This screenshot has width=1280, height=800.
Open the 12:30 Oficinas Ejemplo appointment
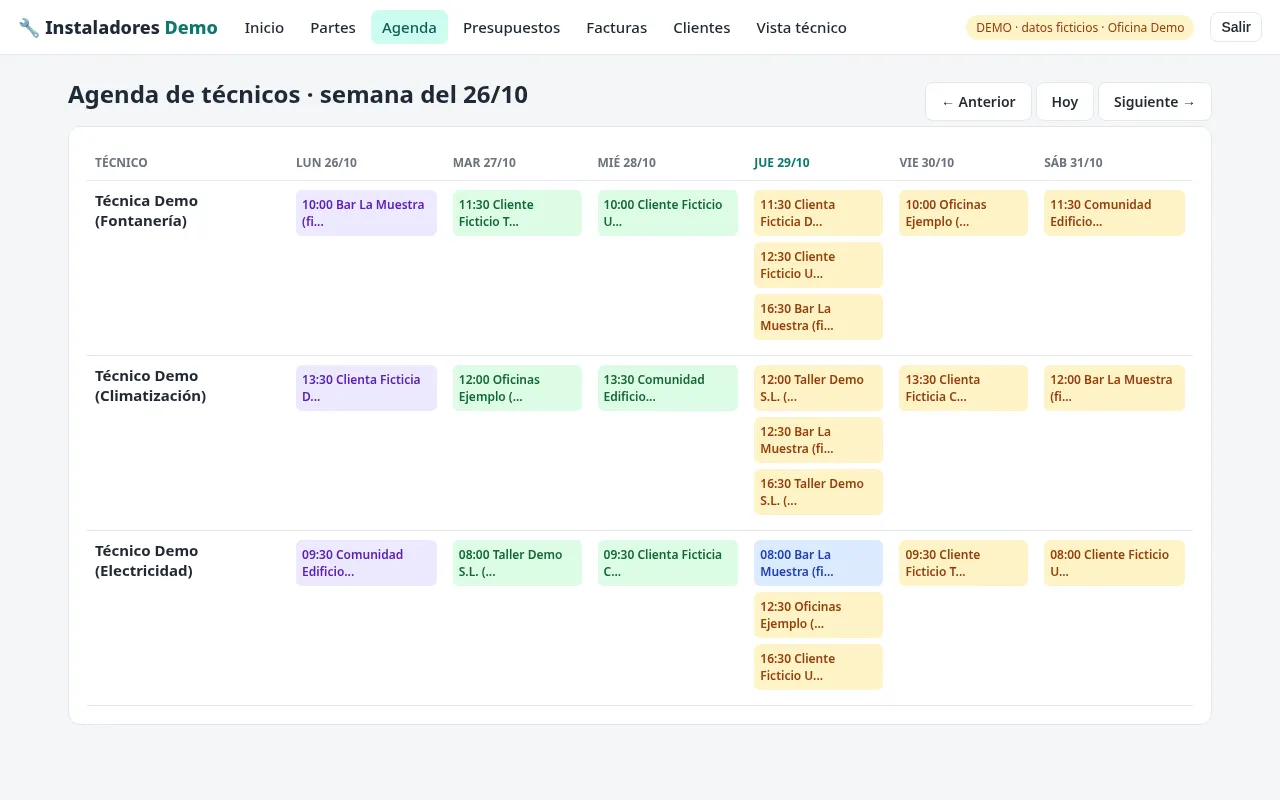pyautogui.click(x=818, y=615)
